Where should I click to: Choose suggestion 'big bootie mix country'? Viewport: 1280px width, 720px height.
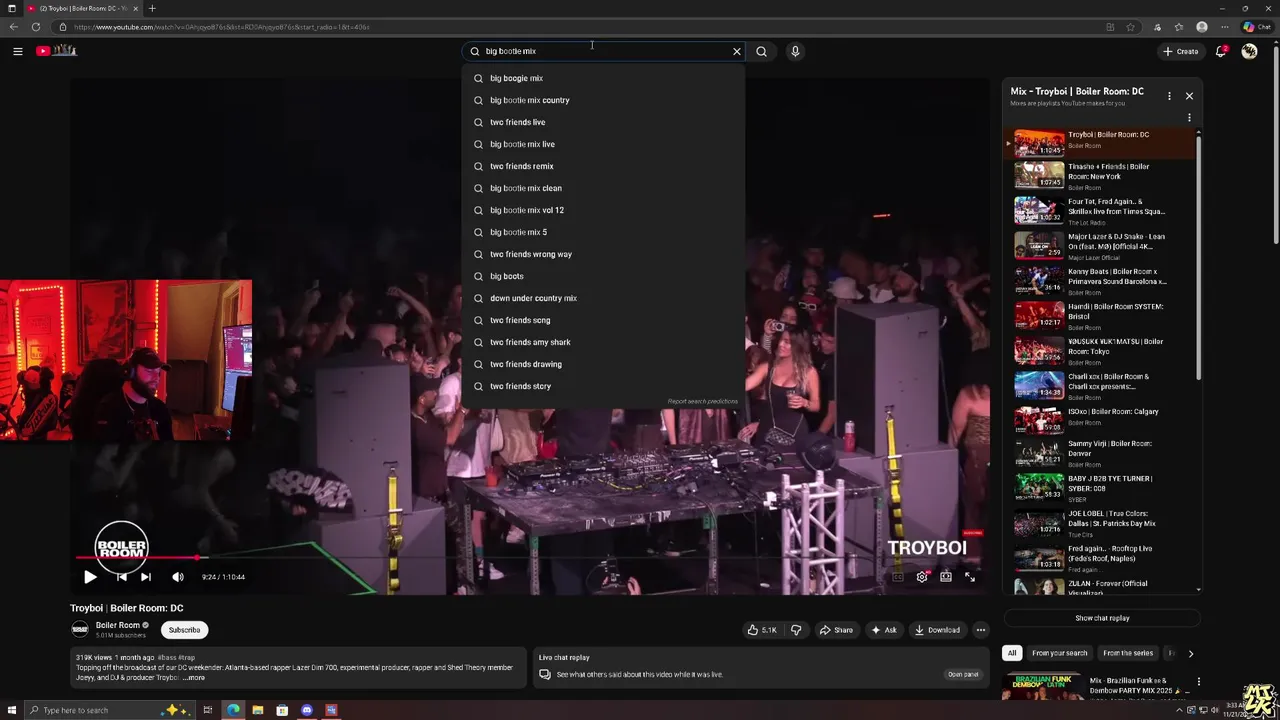[603, 100]
